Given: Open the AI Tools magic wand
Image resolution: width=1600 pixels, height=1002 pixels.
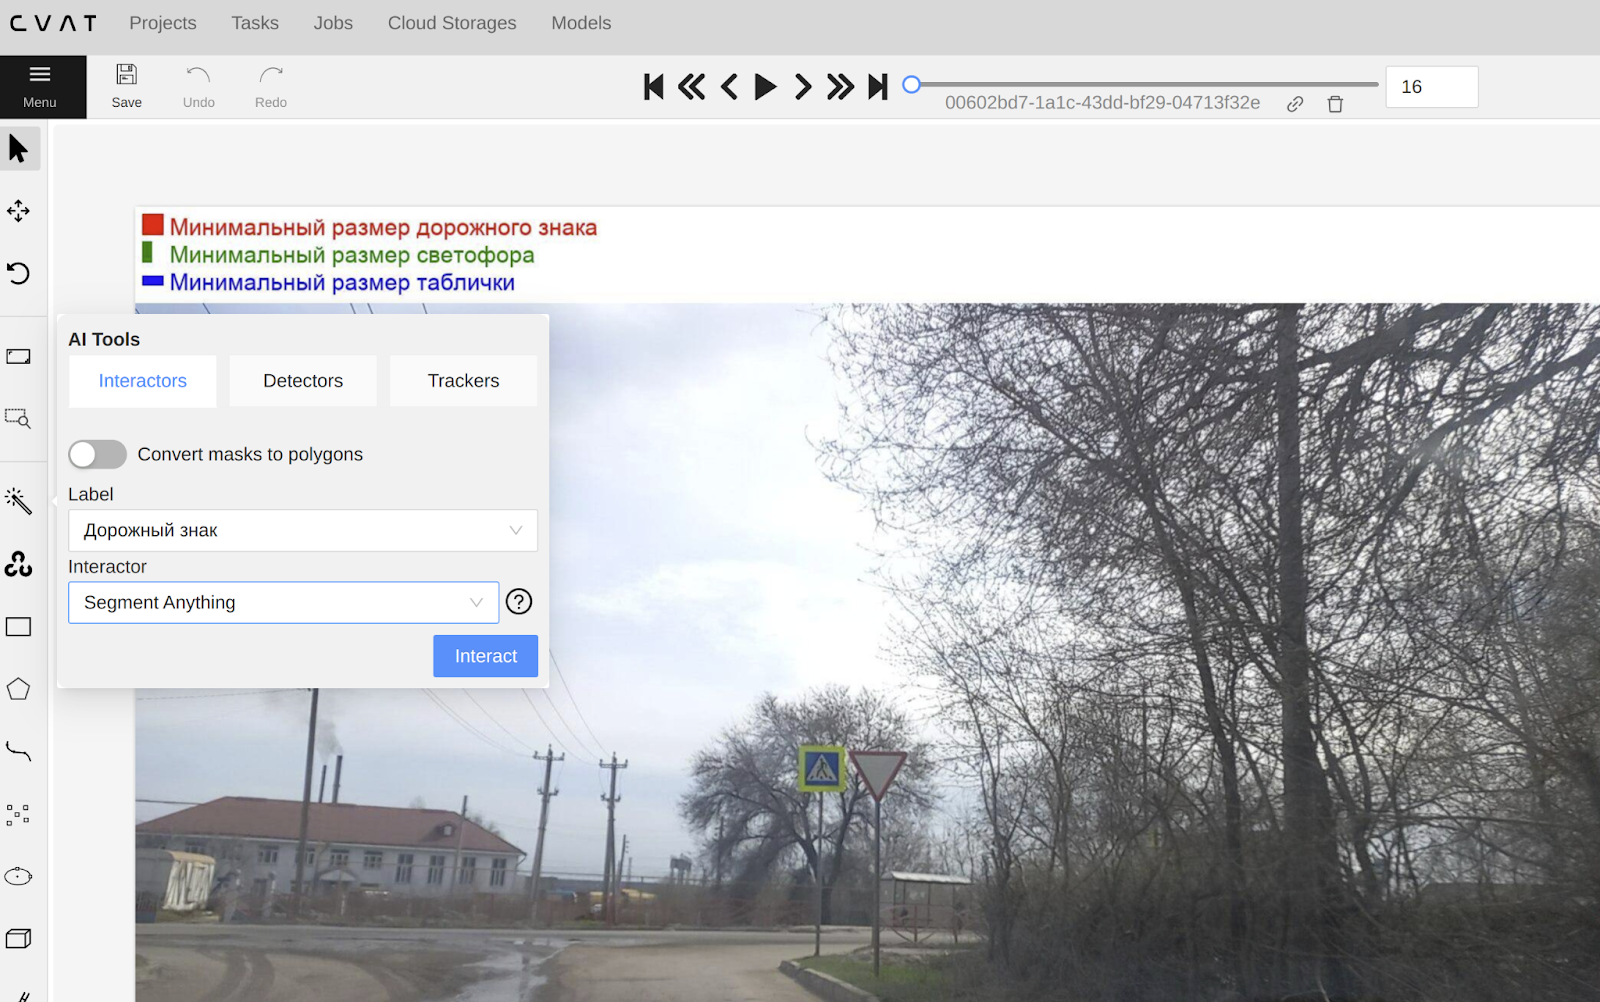Looking at the screenshot, I should pyautogui.click(x=19, y=501).
